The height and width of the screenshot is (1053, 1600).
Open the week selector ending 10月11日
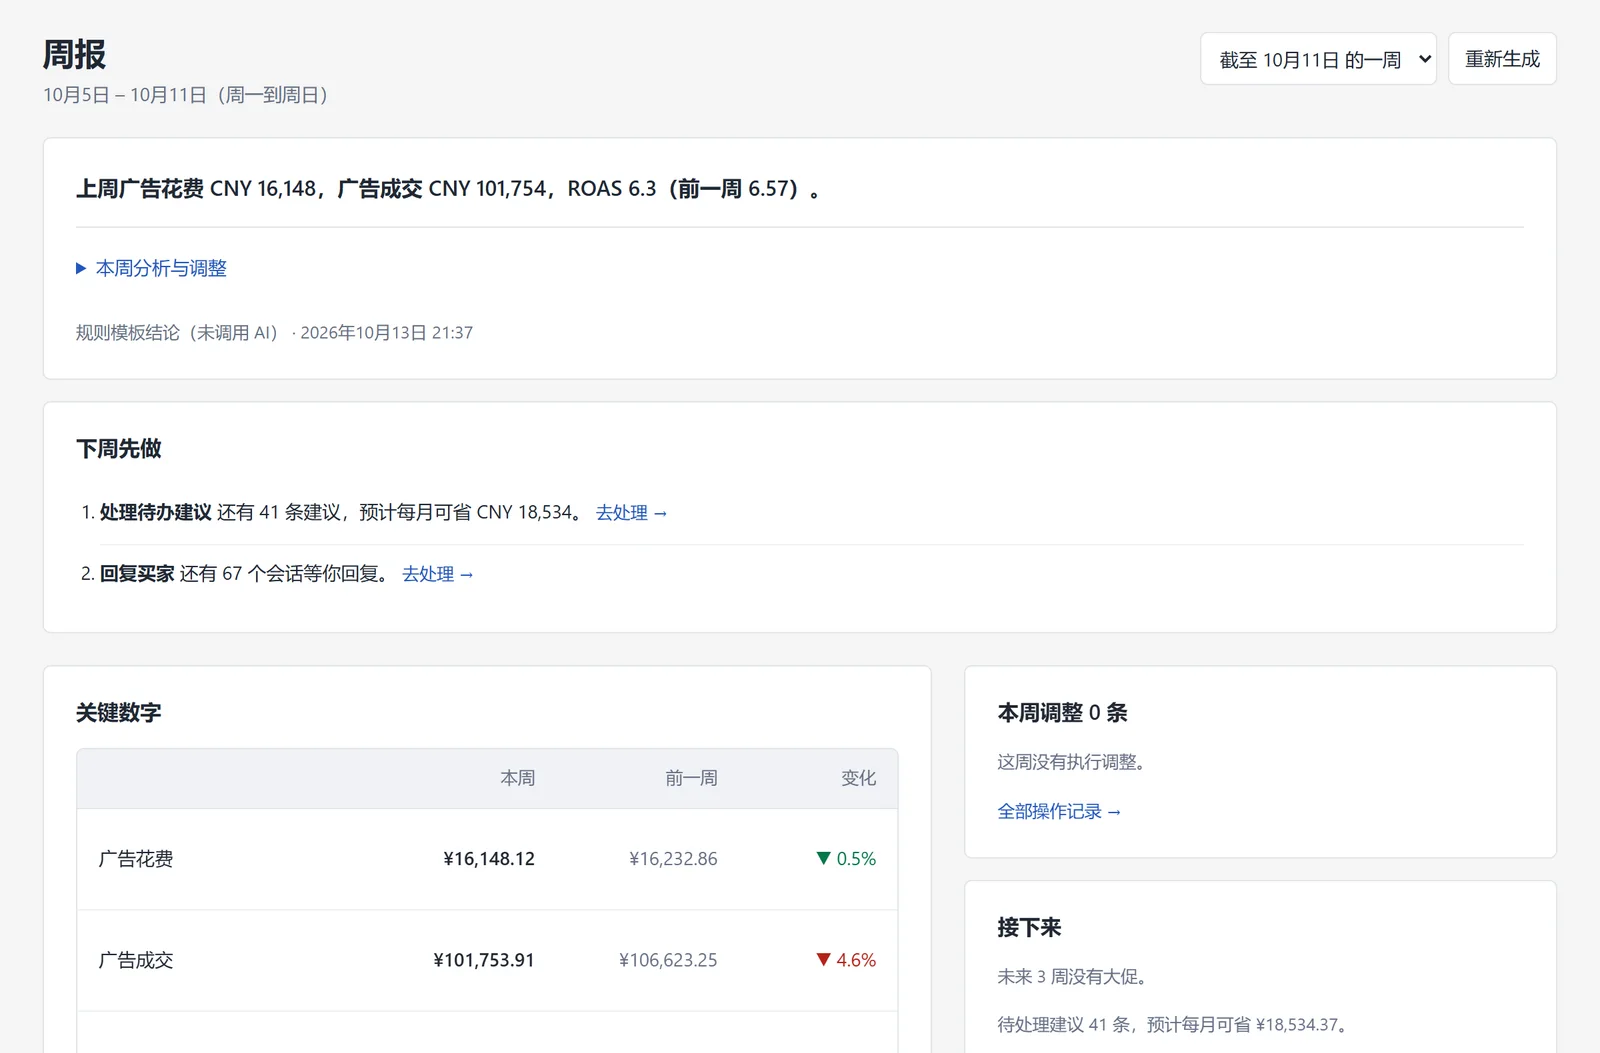click(x=1318, y=59)
